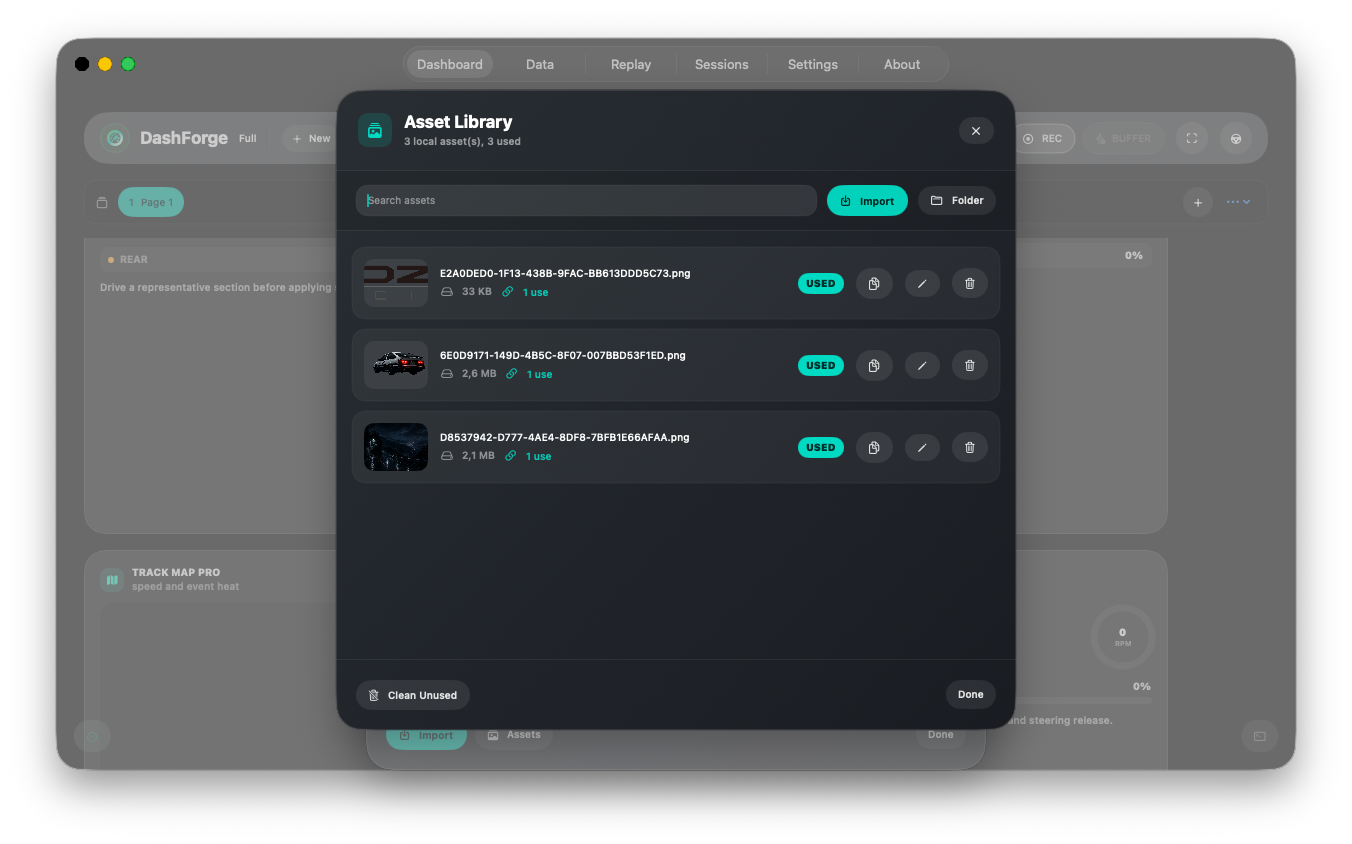Rename the E2A0DED0 asset with the pencil icon
Viewport: 1352px width, 844px height.
click(x=922, y=284)
